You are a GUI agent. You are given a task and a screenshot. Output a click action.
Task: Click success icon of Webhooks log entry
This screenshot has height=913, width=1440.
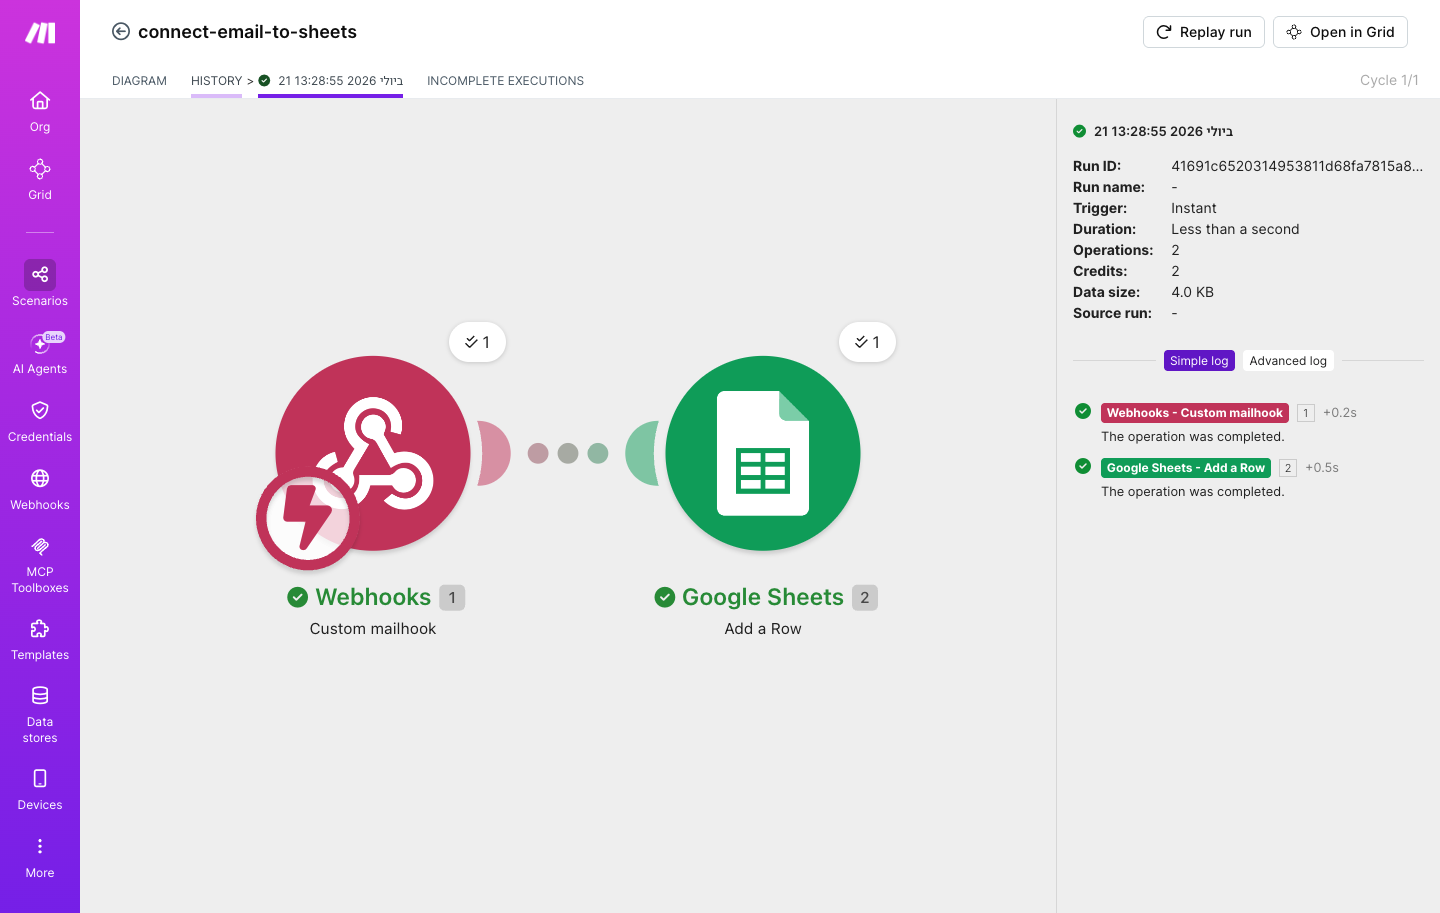(x=1083, y=411)
